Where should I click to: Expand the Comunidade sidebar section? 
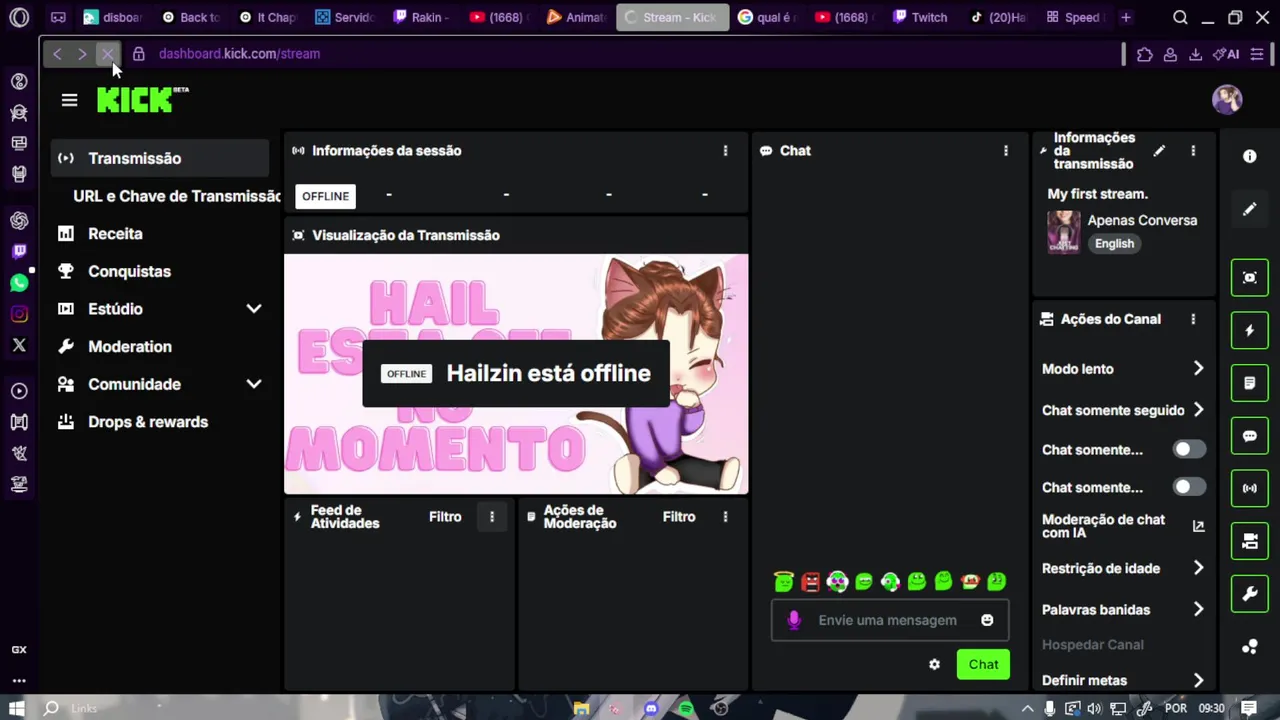[x=160, y=384]
